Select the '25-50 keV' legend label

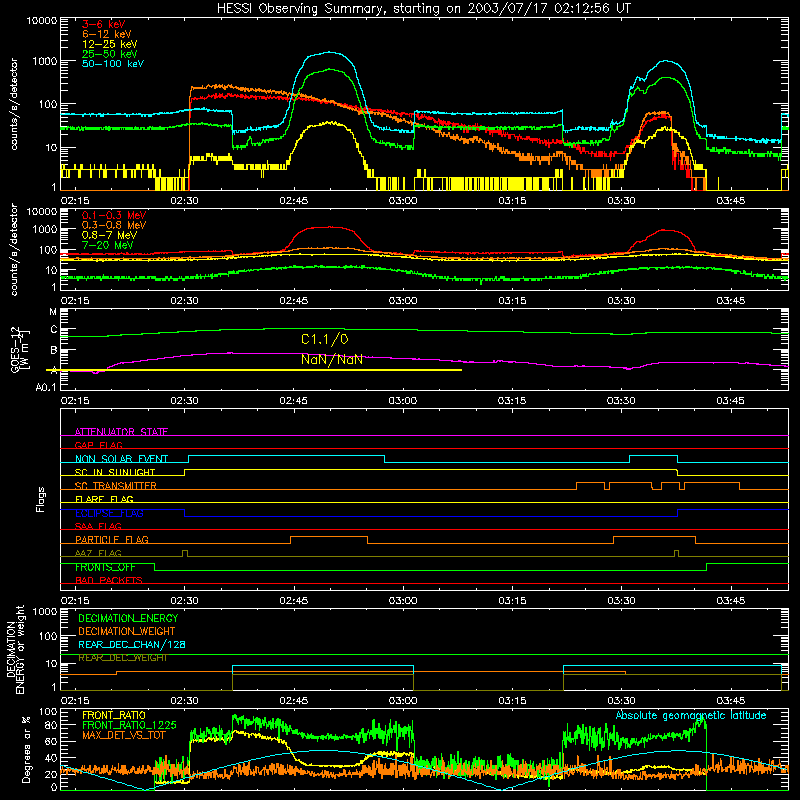click(x=110, y=54)
